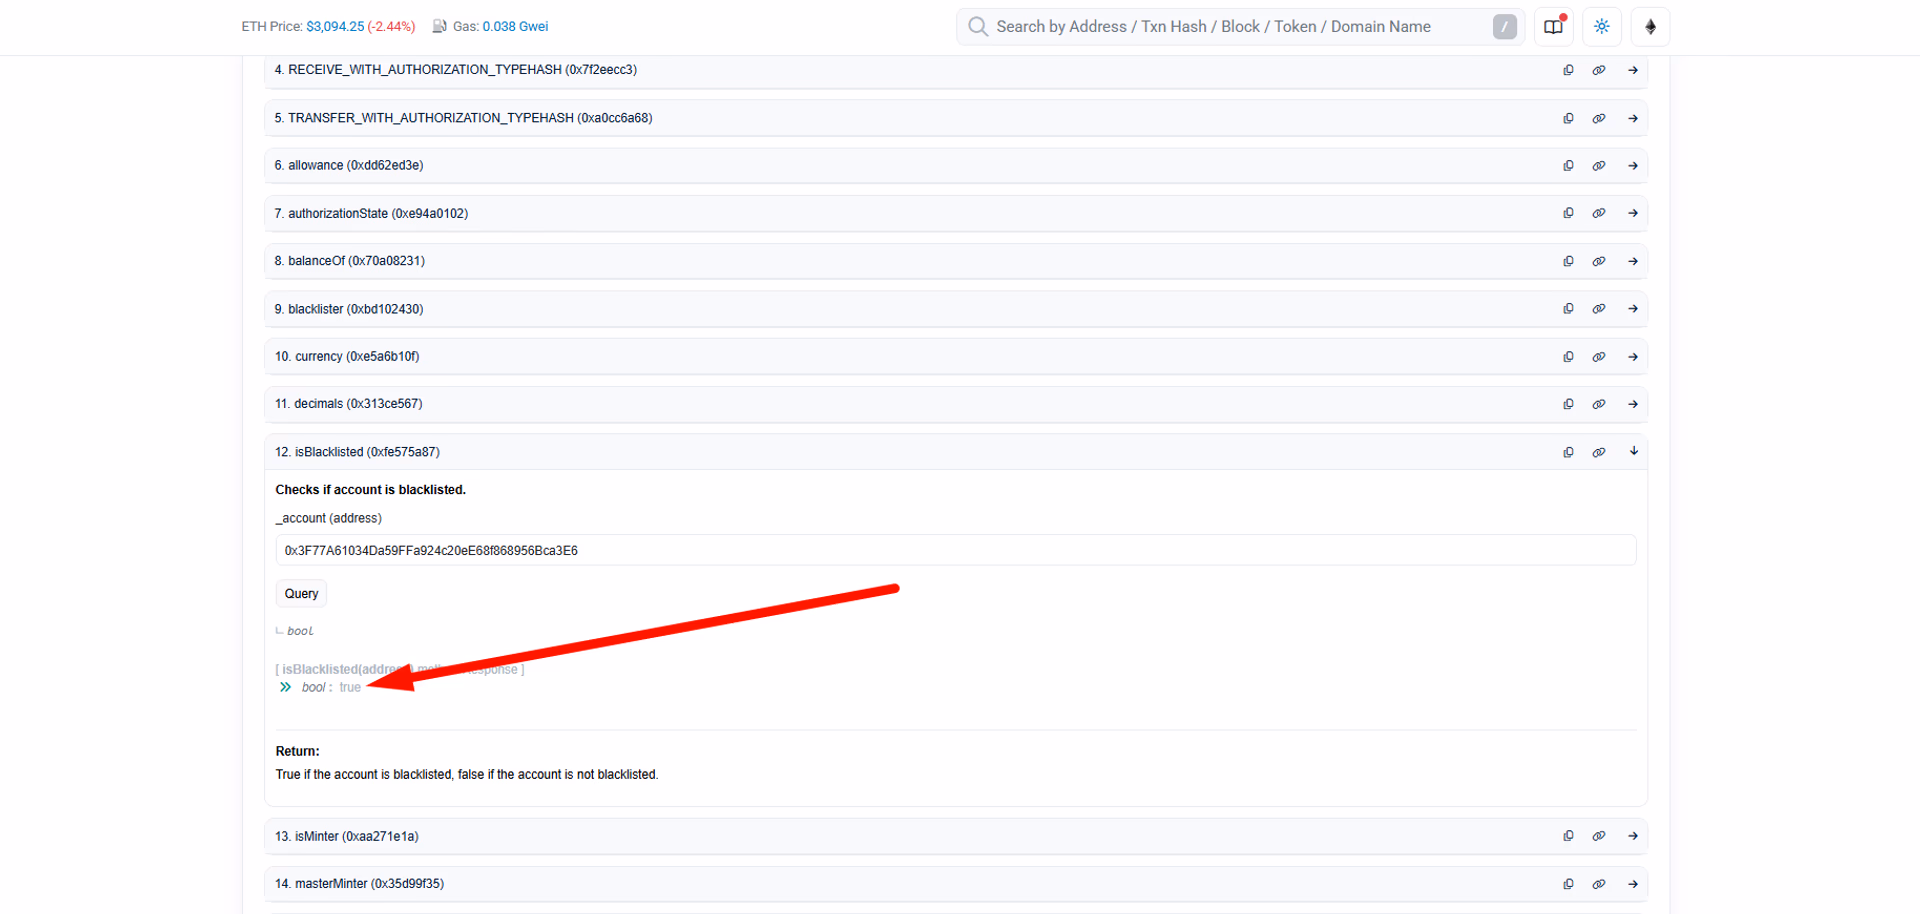Copy method name for blacklister row
This screenshot has height=914, width=1920.
[1568, 309]
